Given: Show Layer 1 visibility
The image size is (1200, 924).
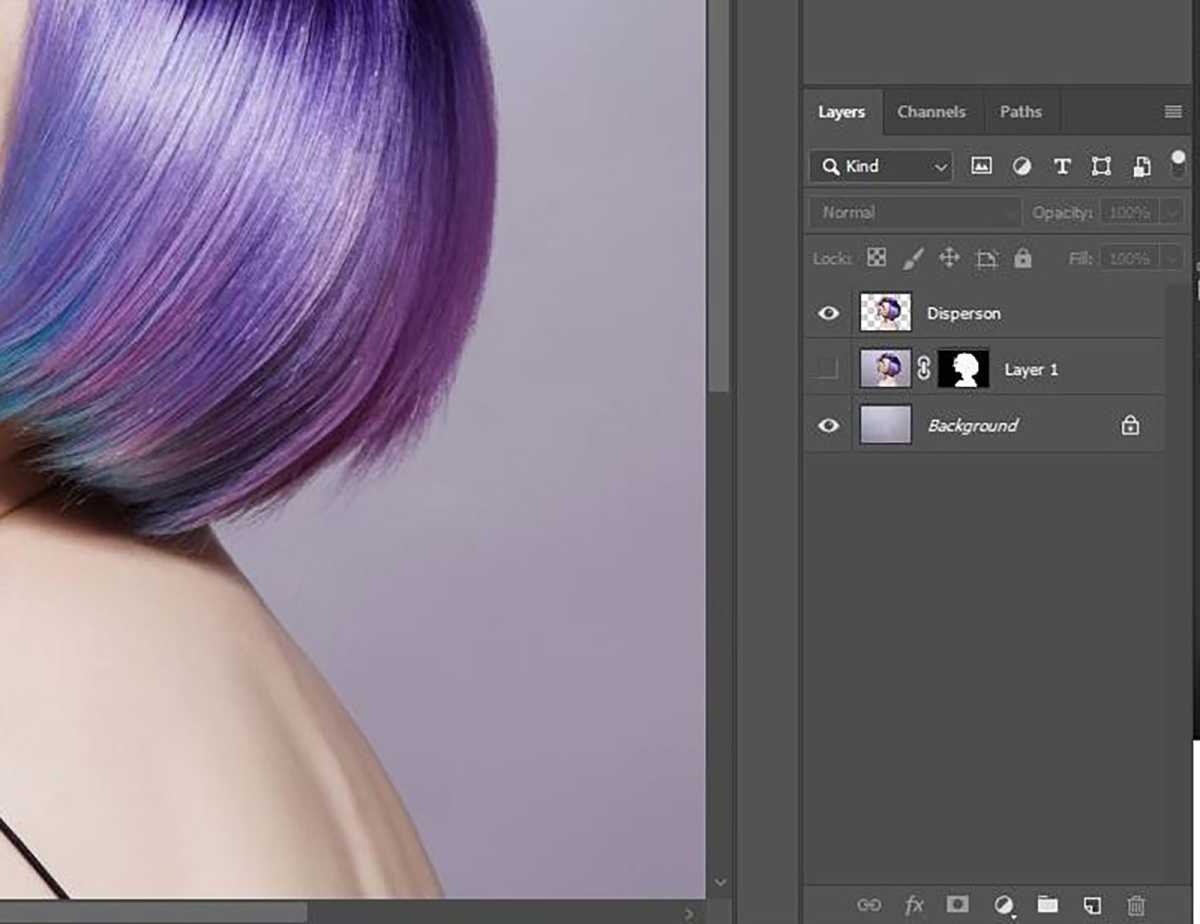Looking at the screenshot, I should [x=827, y=369].
